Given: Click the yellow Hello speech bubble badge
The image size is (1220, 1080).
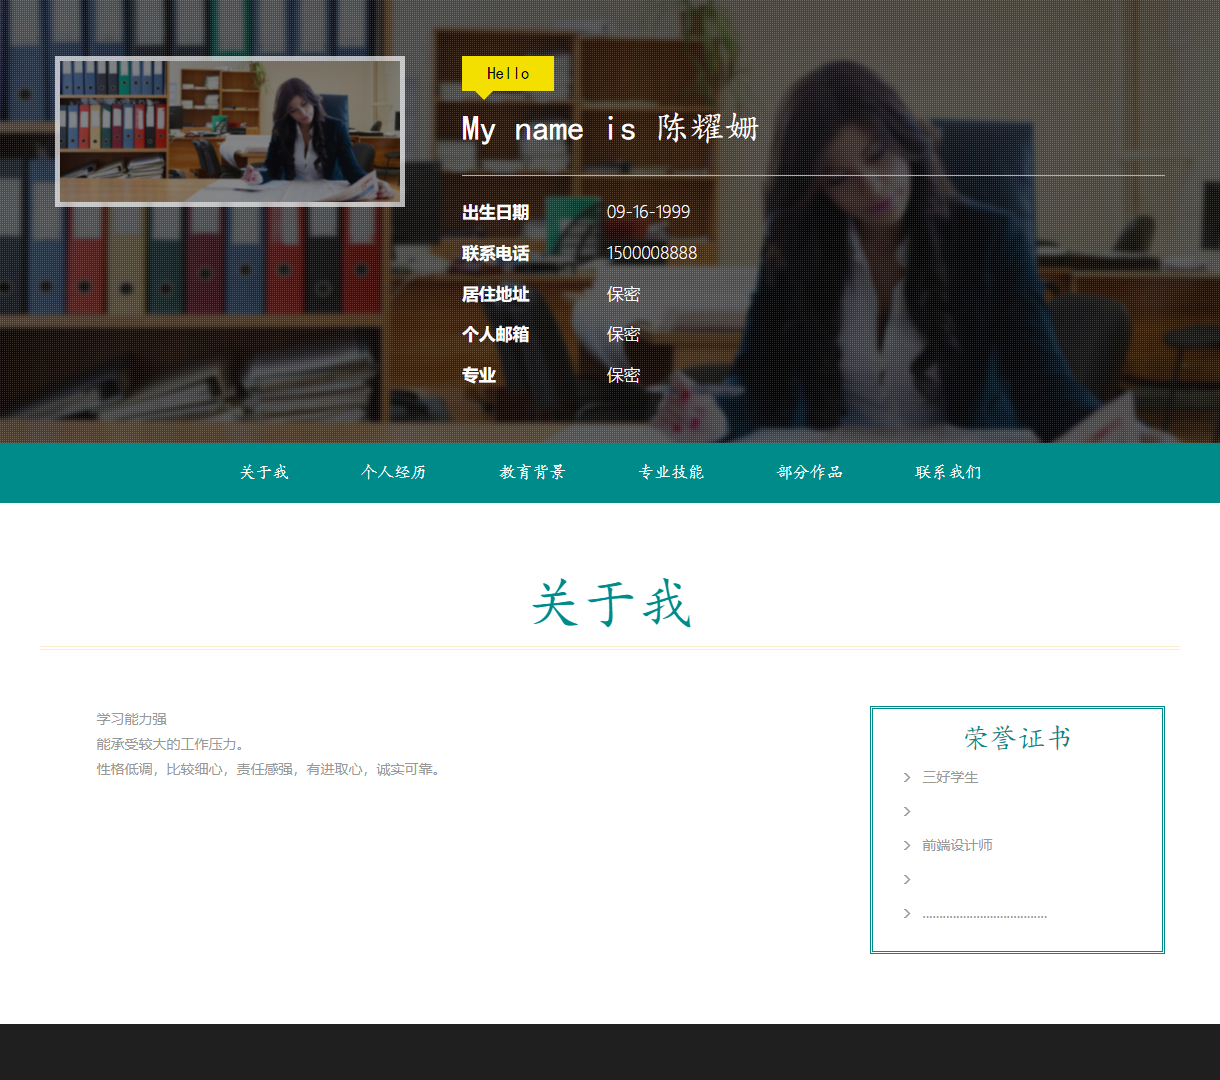Looking at the screenshot, I should [507, 73].
